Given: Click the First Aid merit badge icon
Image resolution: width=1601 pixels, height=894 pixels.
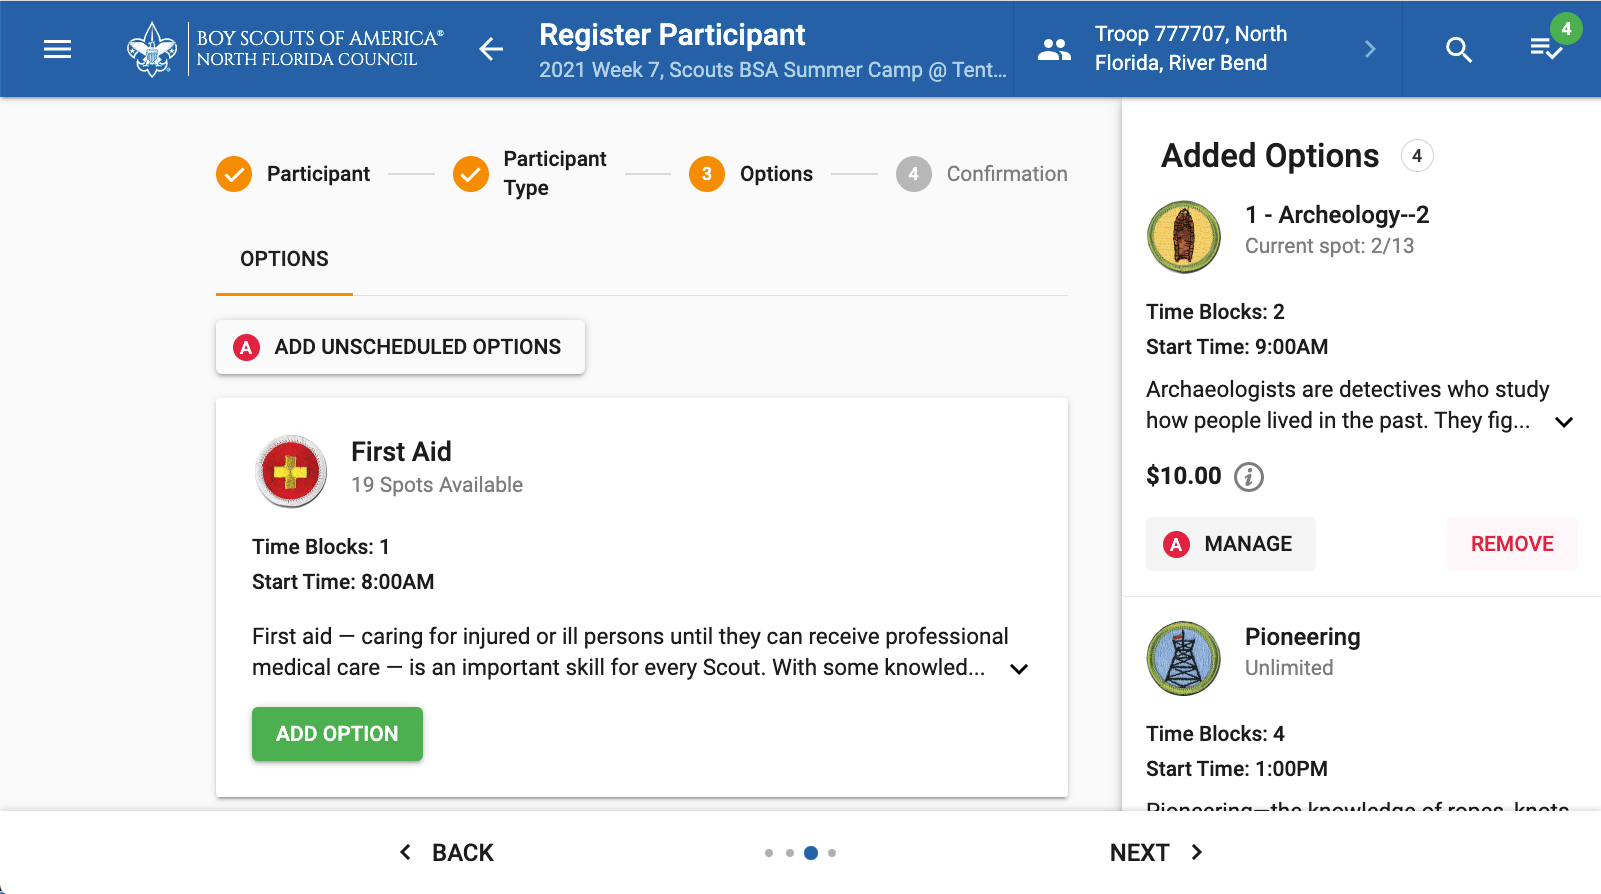Looking at the screenshot, I should coord(291,471).
